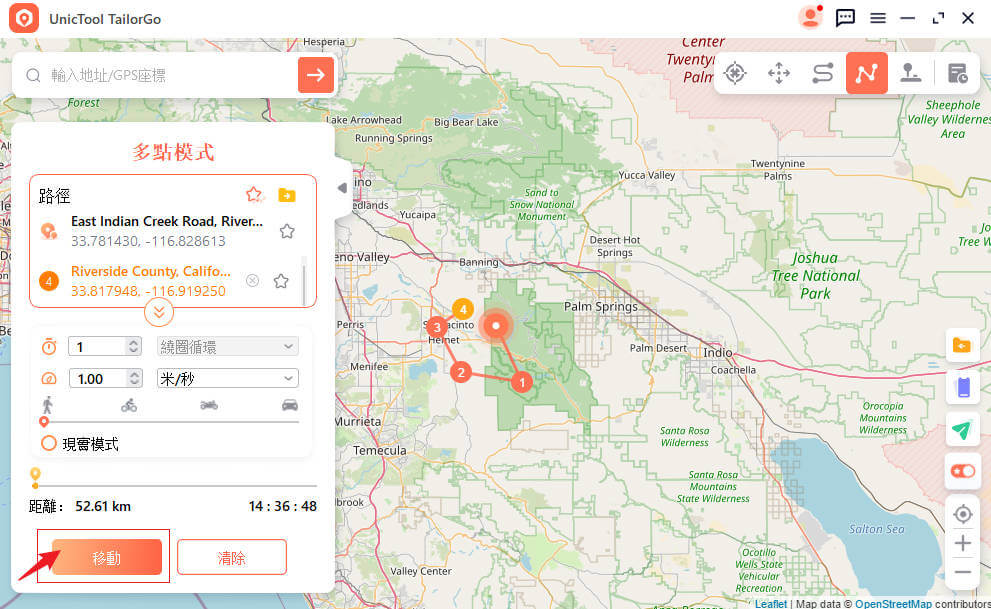Expand the route list with double chevron
Image resolution: width=991 pixels, height=609 pixels.
(159, 312)
